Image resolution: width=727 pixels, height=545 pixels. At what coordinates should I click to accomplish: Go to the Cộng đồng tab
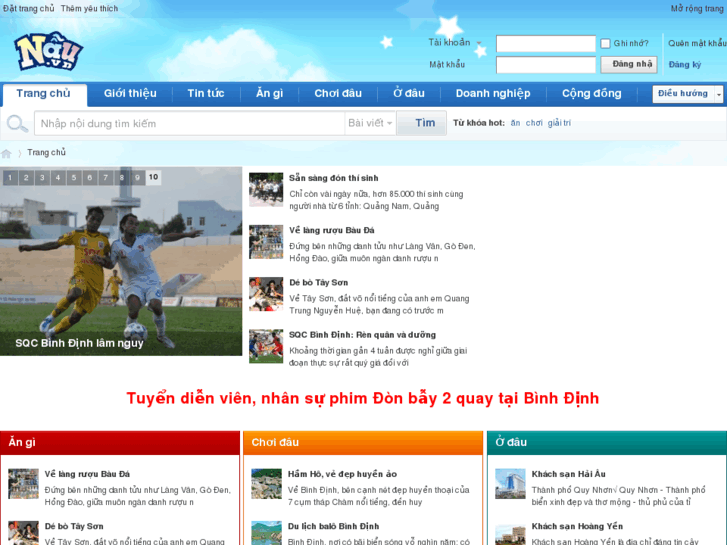coord(591,94)
